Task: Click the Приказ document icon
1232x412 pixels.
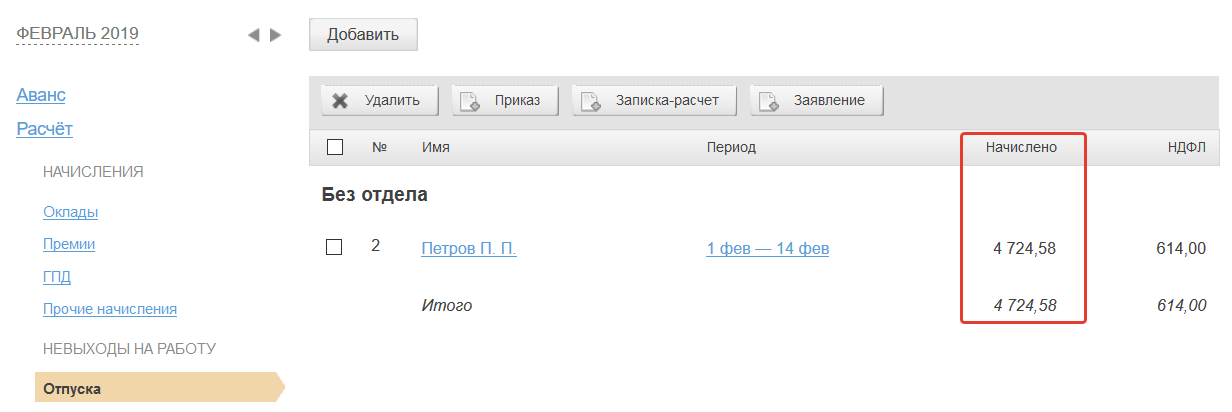Action: click(x=468, y=101)
